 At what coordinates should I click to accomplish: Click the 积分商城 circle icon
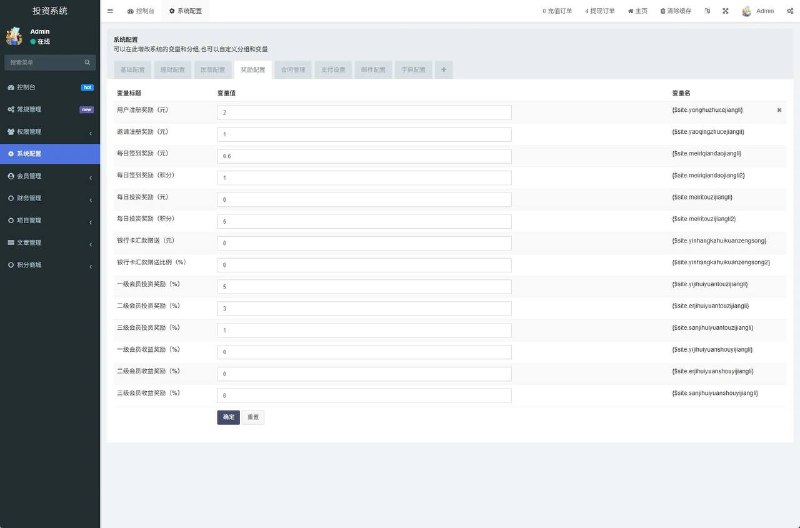coord(11,265)
